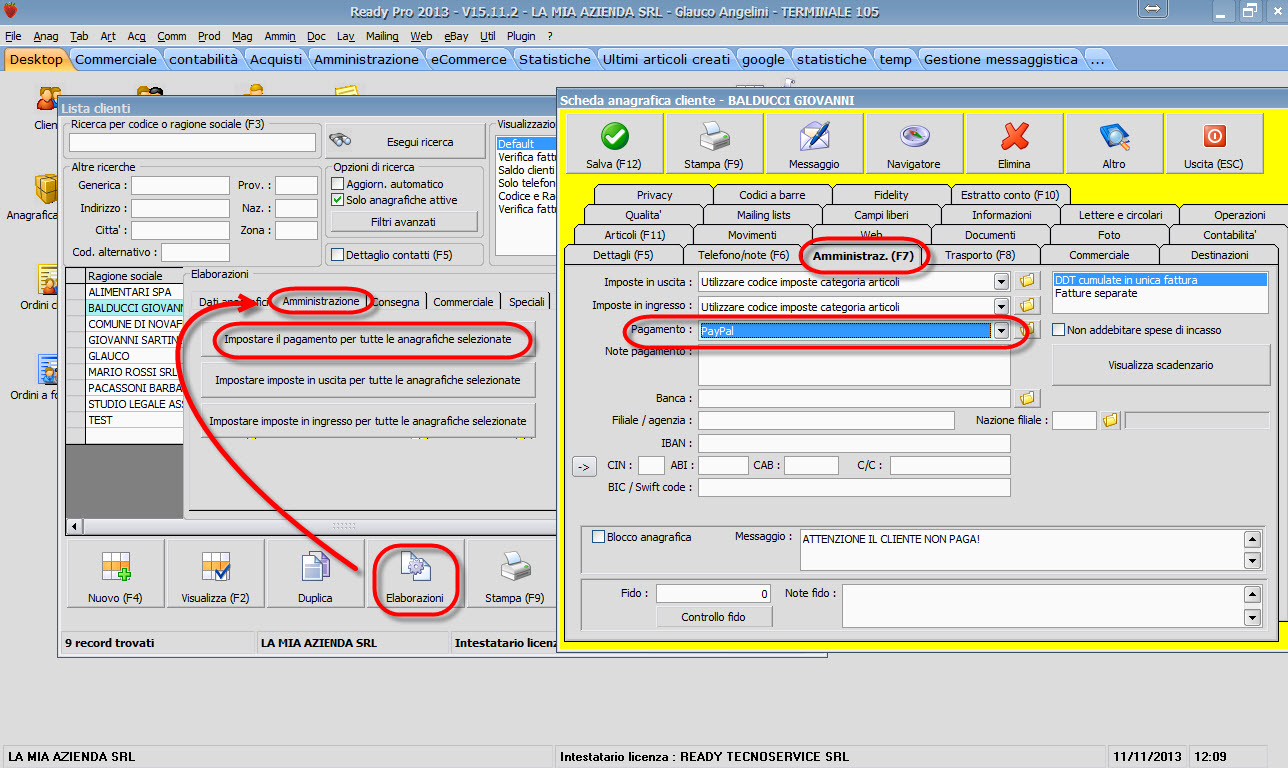Exit the client card with Uscita (ESC)
This screenshot has width=1288, height=768.
pos(1214,144)
